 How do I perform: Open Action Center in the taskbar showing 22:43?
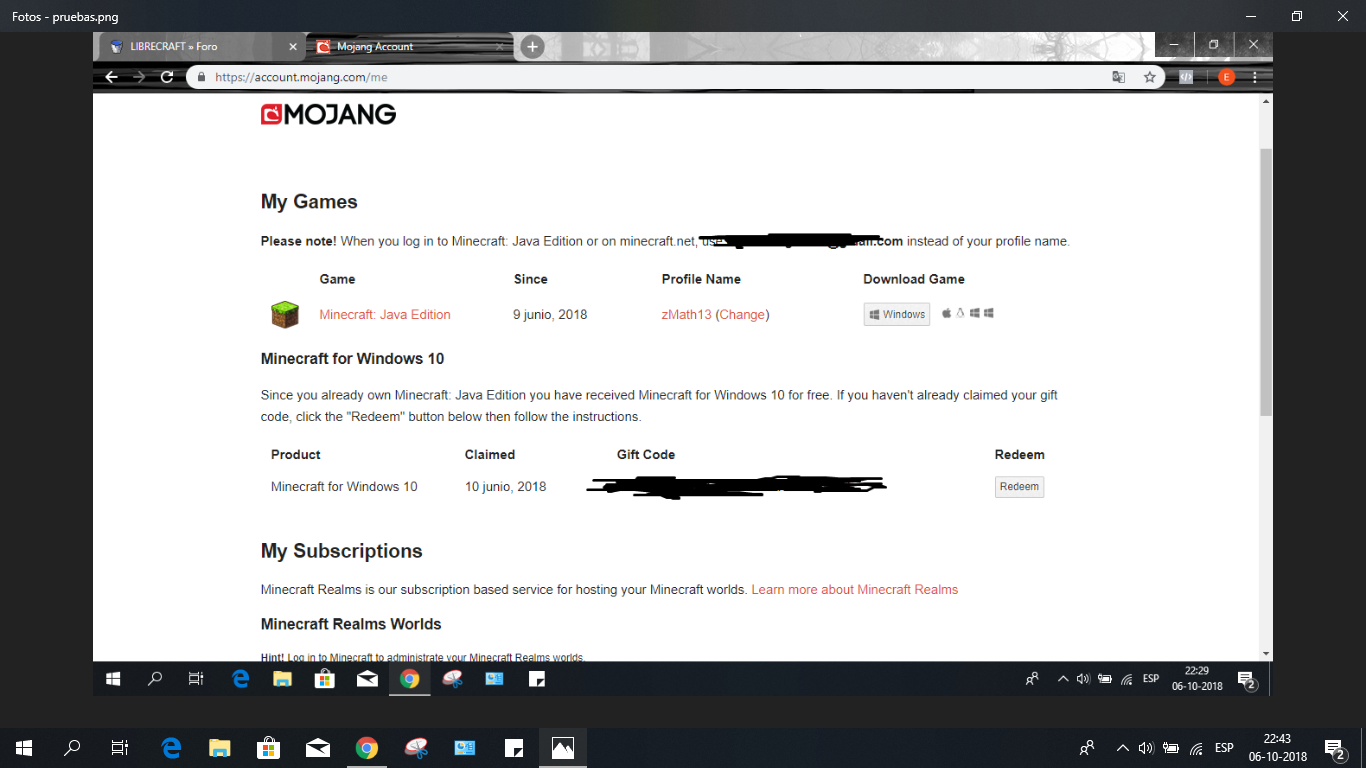tap(1334, 748)
